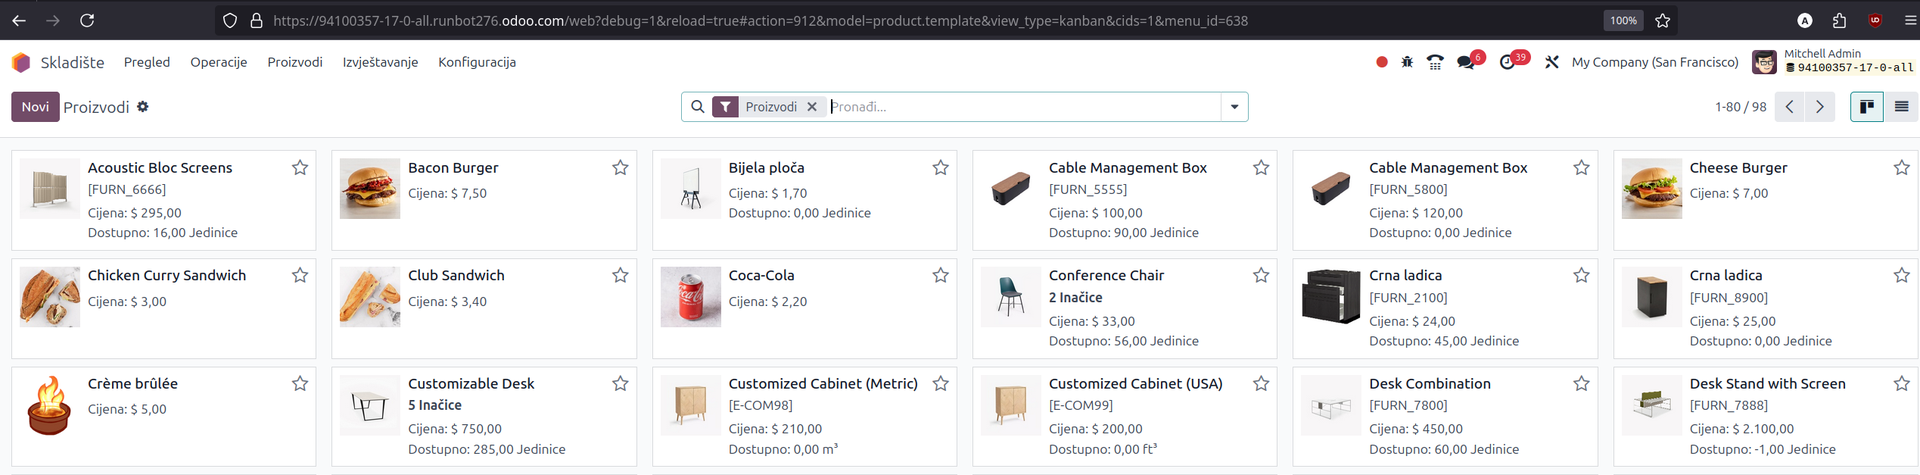1920x475 pixels.
Task: Open the activities clock icon
Action: tap(1508, 62)
